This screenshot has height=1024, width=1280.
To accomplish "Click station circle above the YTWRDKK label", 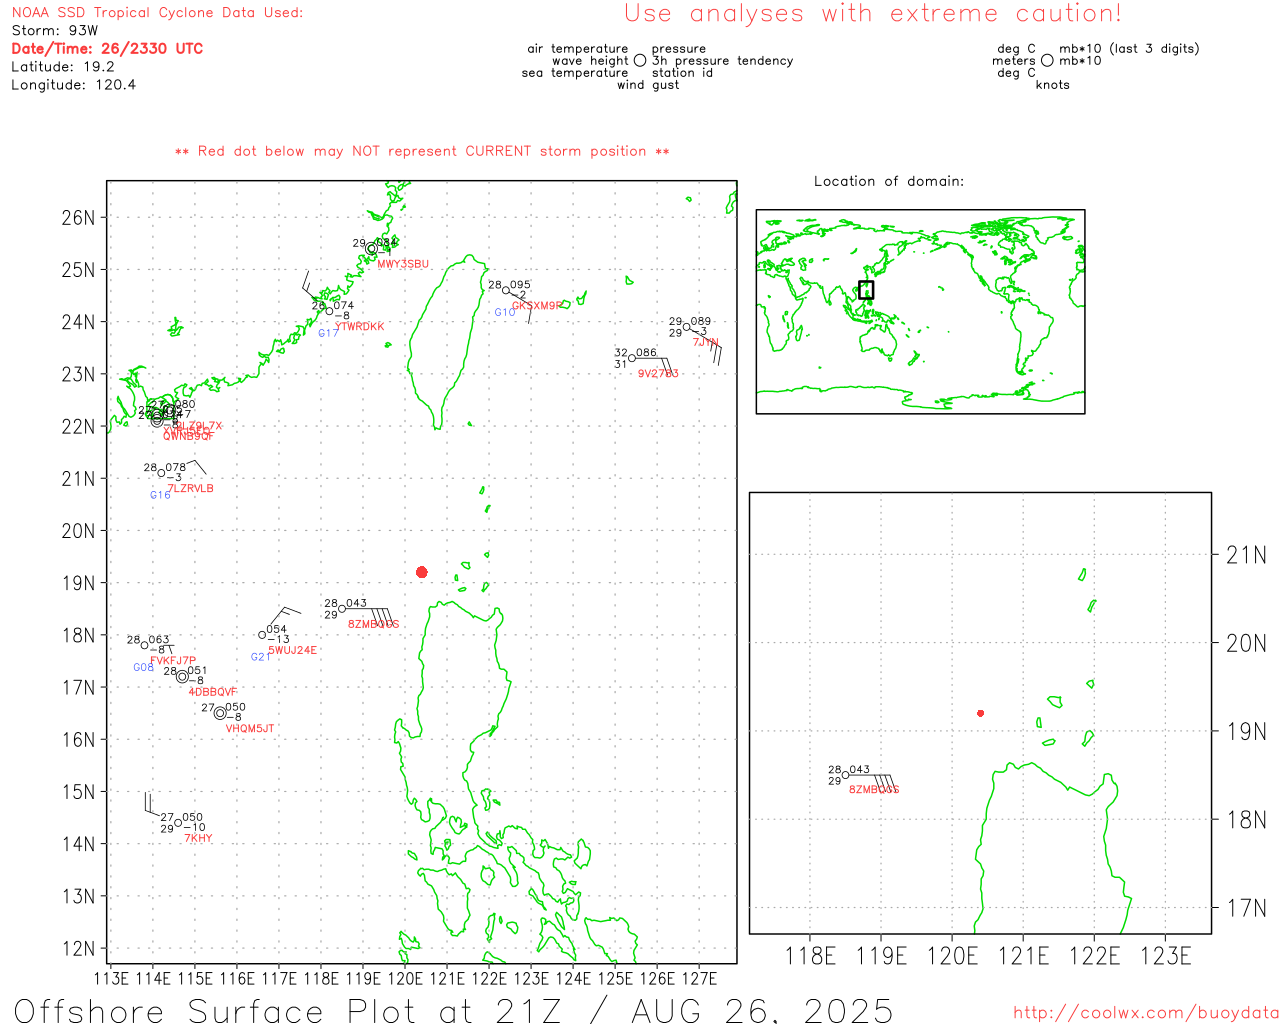I will coord(330,311).
